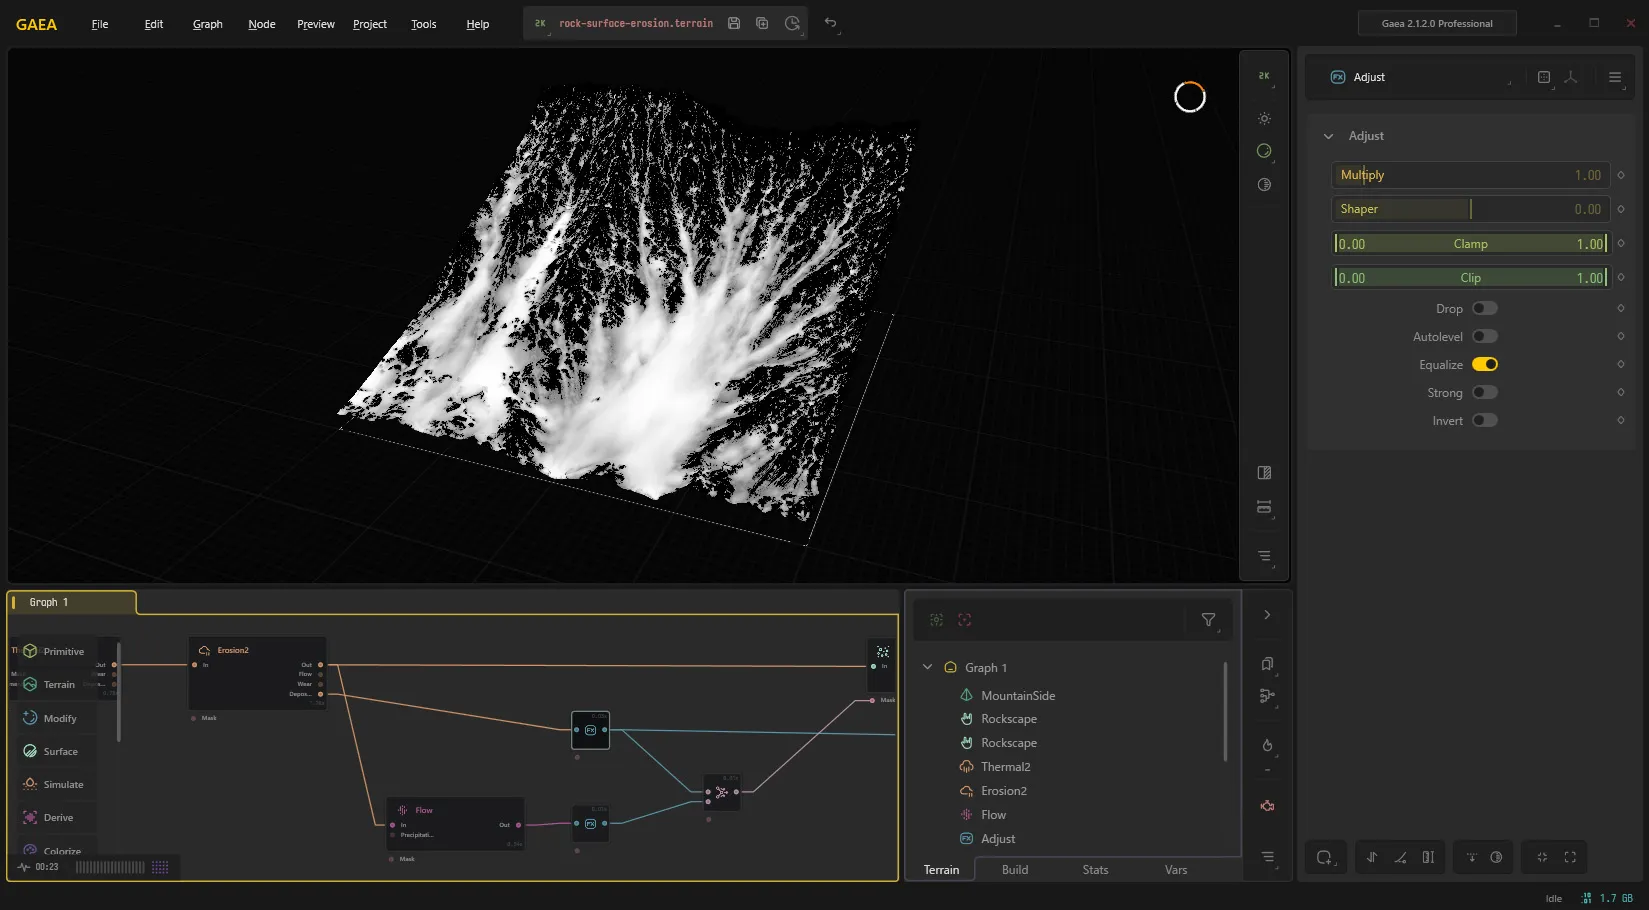Open the viewport lighting sun icon
This screenshot has width=1649, height=910.
[x=1264, y=119]
